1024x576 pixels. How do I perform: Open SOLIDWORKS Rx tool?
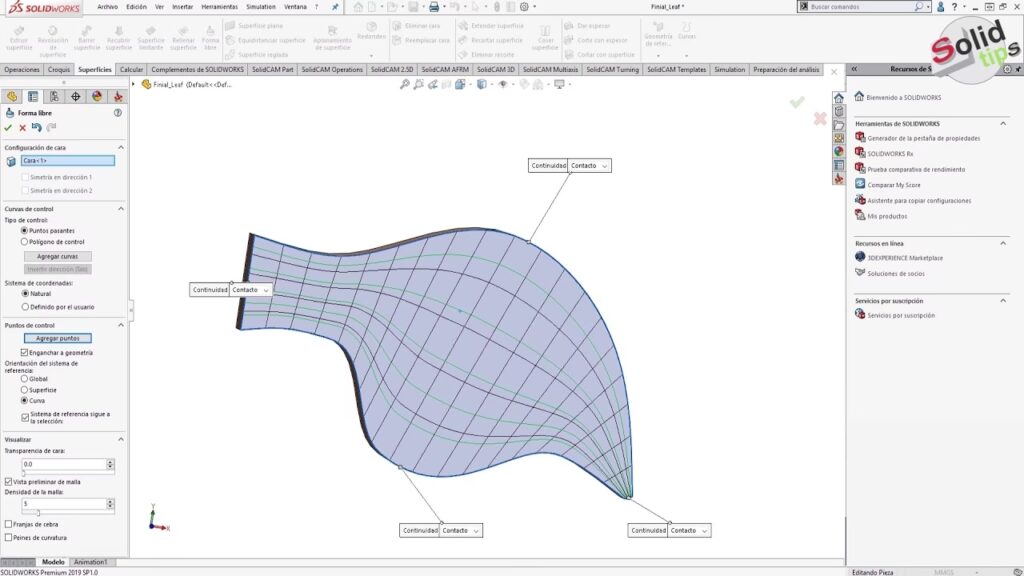890,154
